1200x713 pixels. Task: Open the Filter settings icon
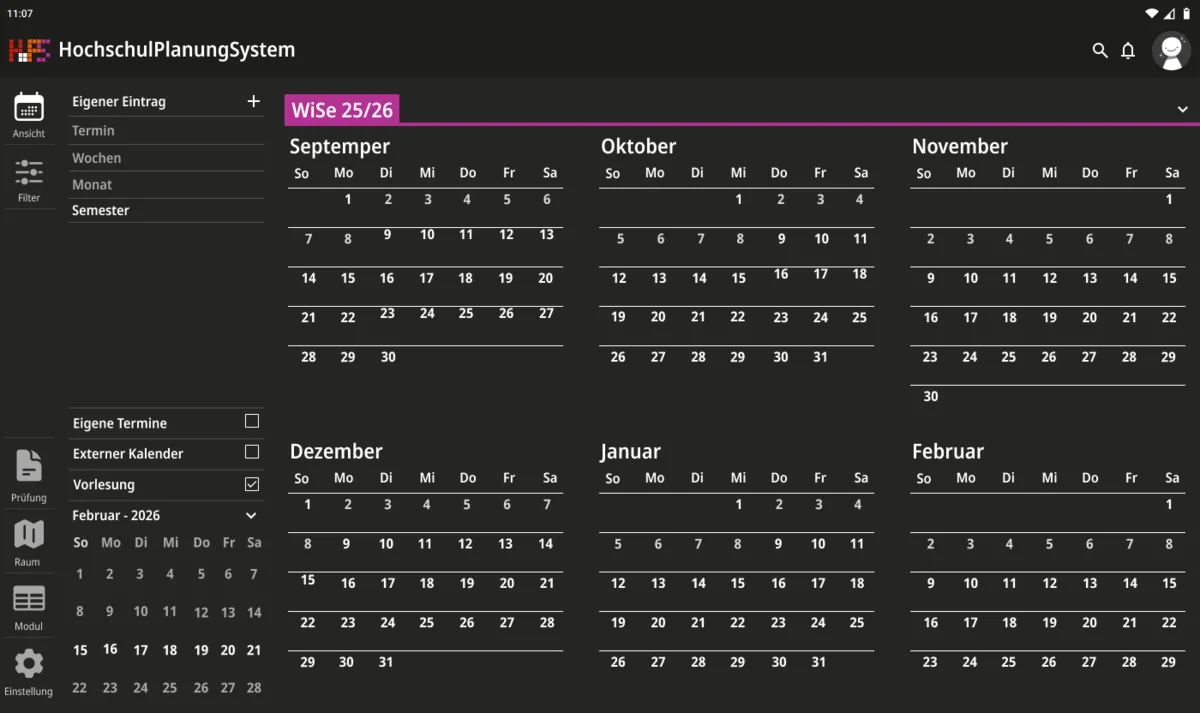point(29,172)
